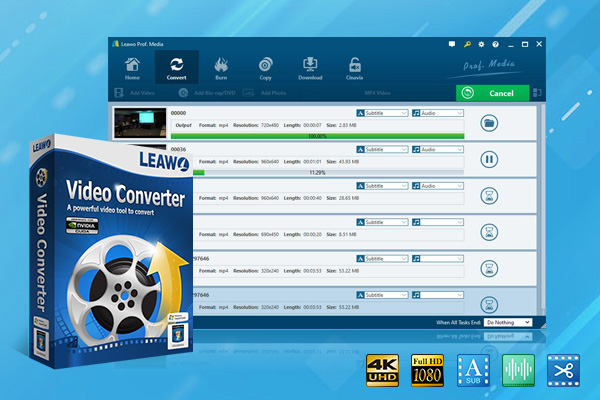The height and width of the screenshot is (400, 600).
Task: Open the feedback message icon
Action: [x=452, y=44]
